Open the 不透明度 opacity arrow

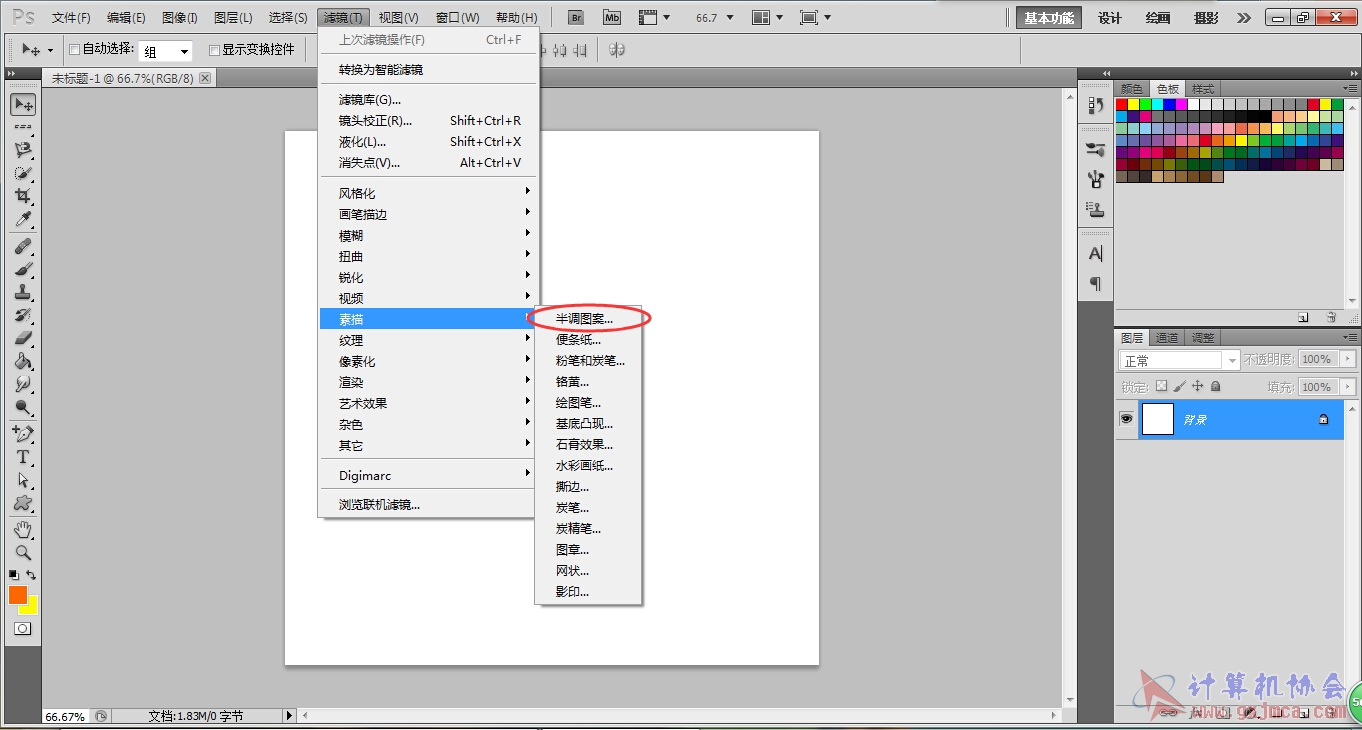(x=1347, y=359)
